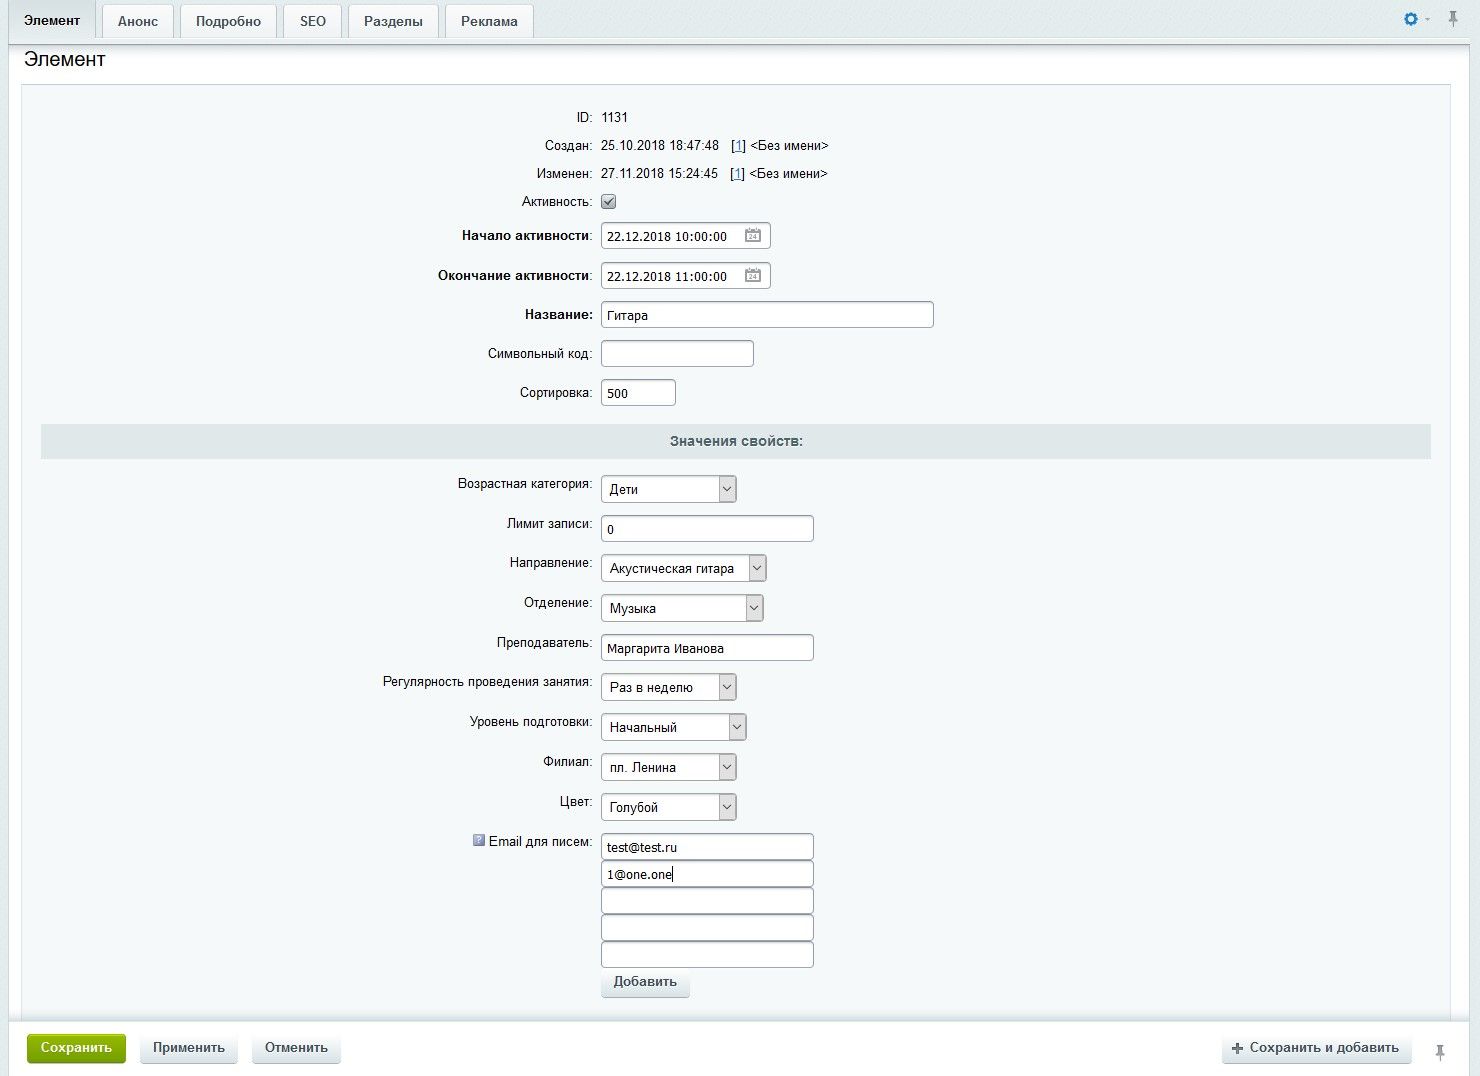Click the Сортировка field with 500
Viewport: 1480px width, 1076px height.
638,393
